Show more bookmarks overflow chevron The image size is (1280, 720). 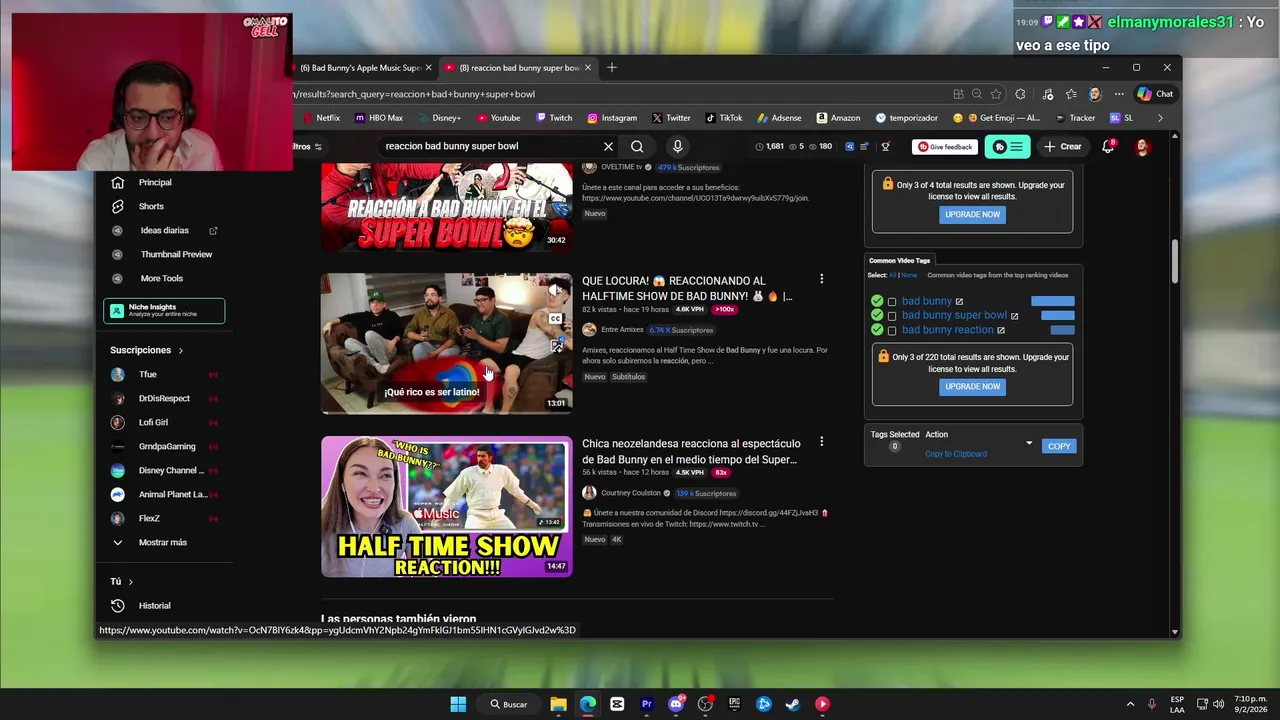pyautogui.click(x=1160, y=118)
